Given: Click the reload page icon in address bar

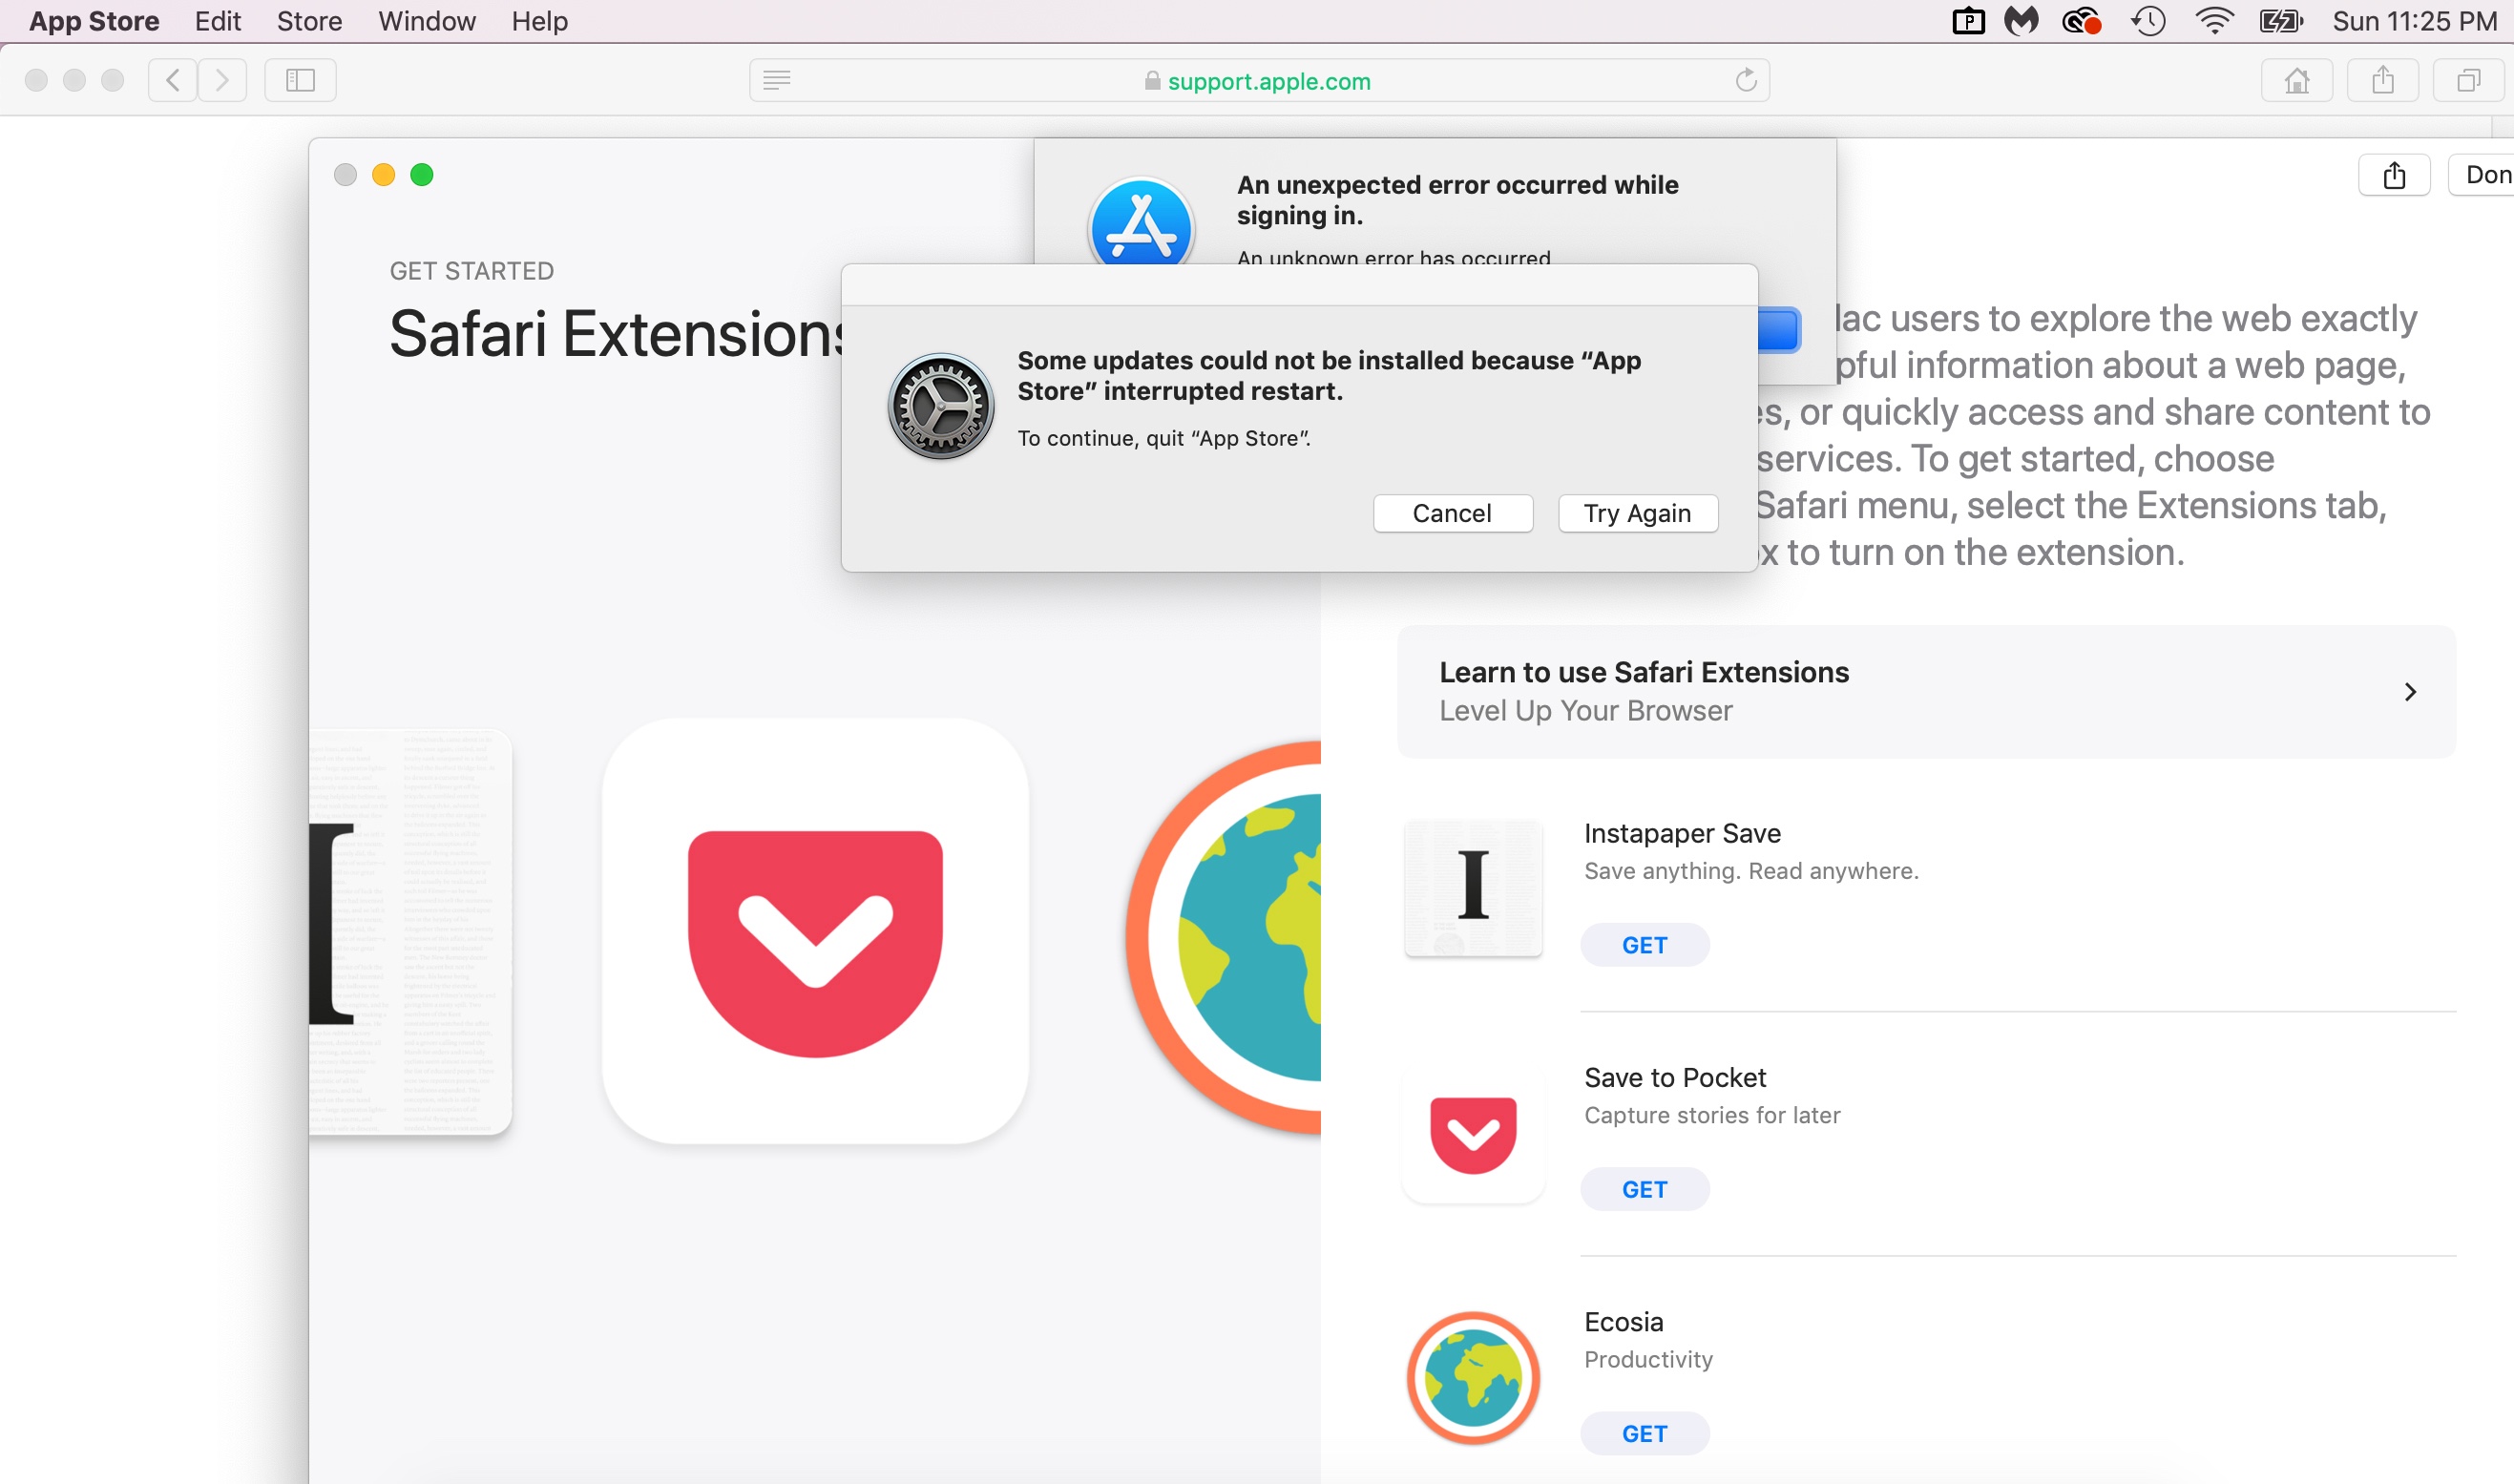Looking at the screenshot, I should pos(1745,80).
